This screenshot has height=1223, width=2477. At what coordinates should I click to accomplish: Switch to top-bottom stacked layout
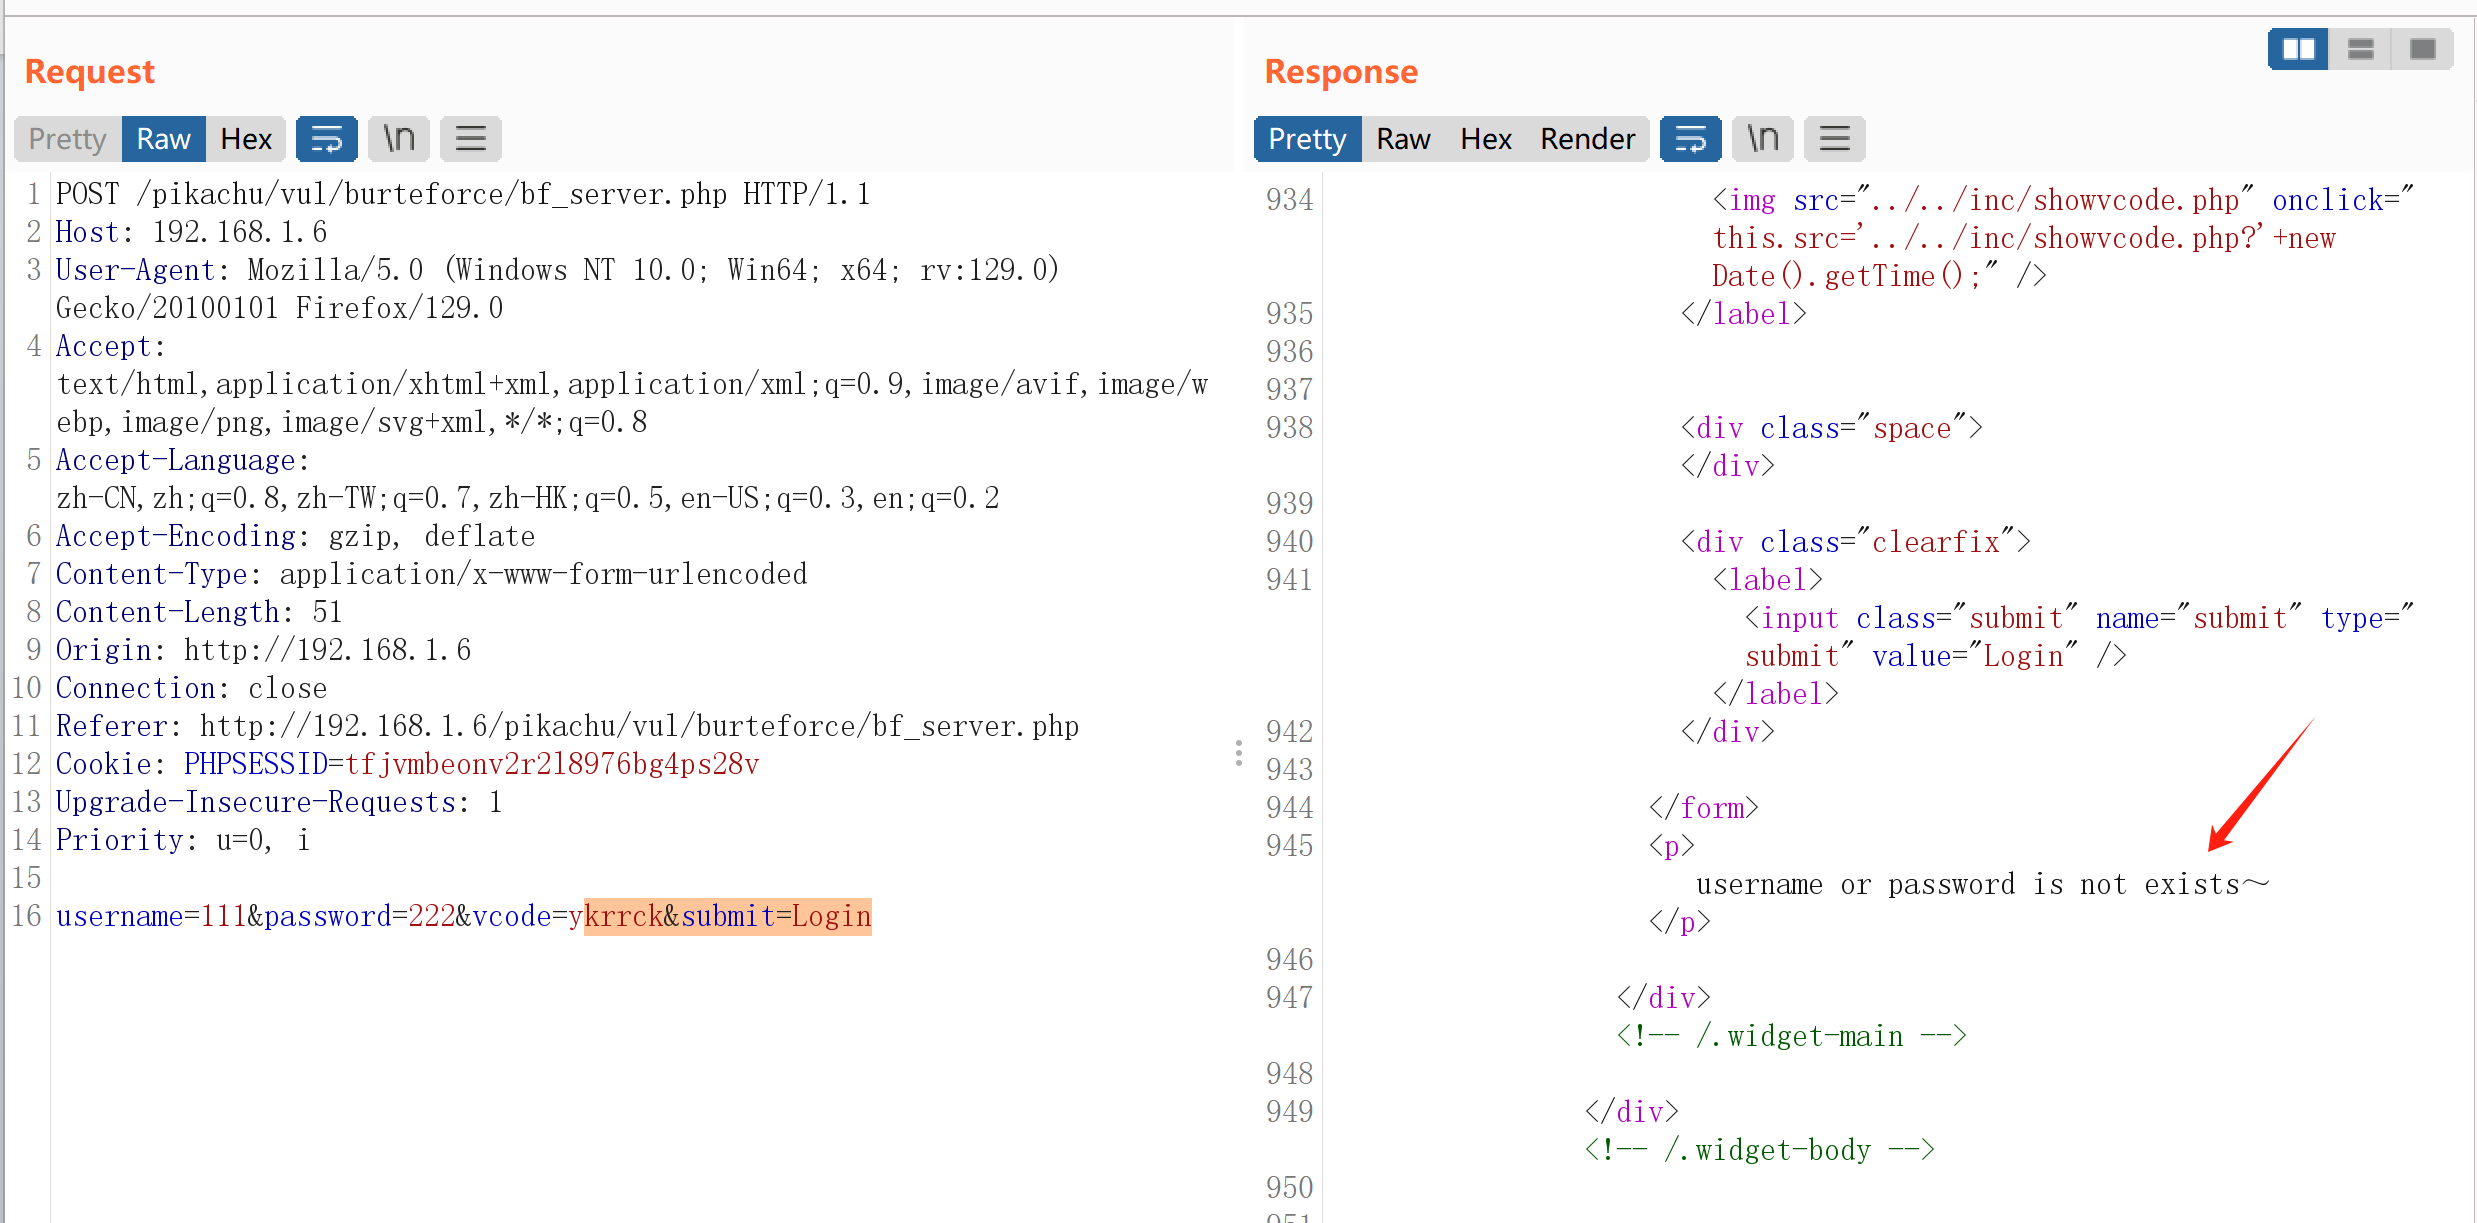pyautogui.click(x=2360, y=49)
